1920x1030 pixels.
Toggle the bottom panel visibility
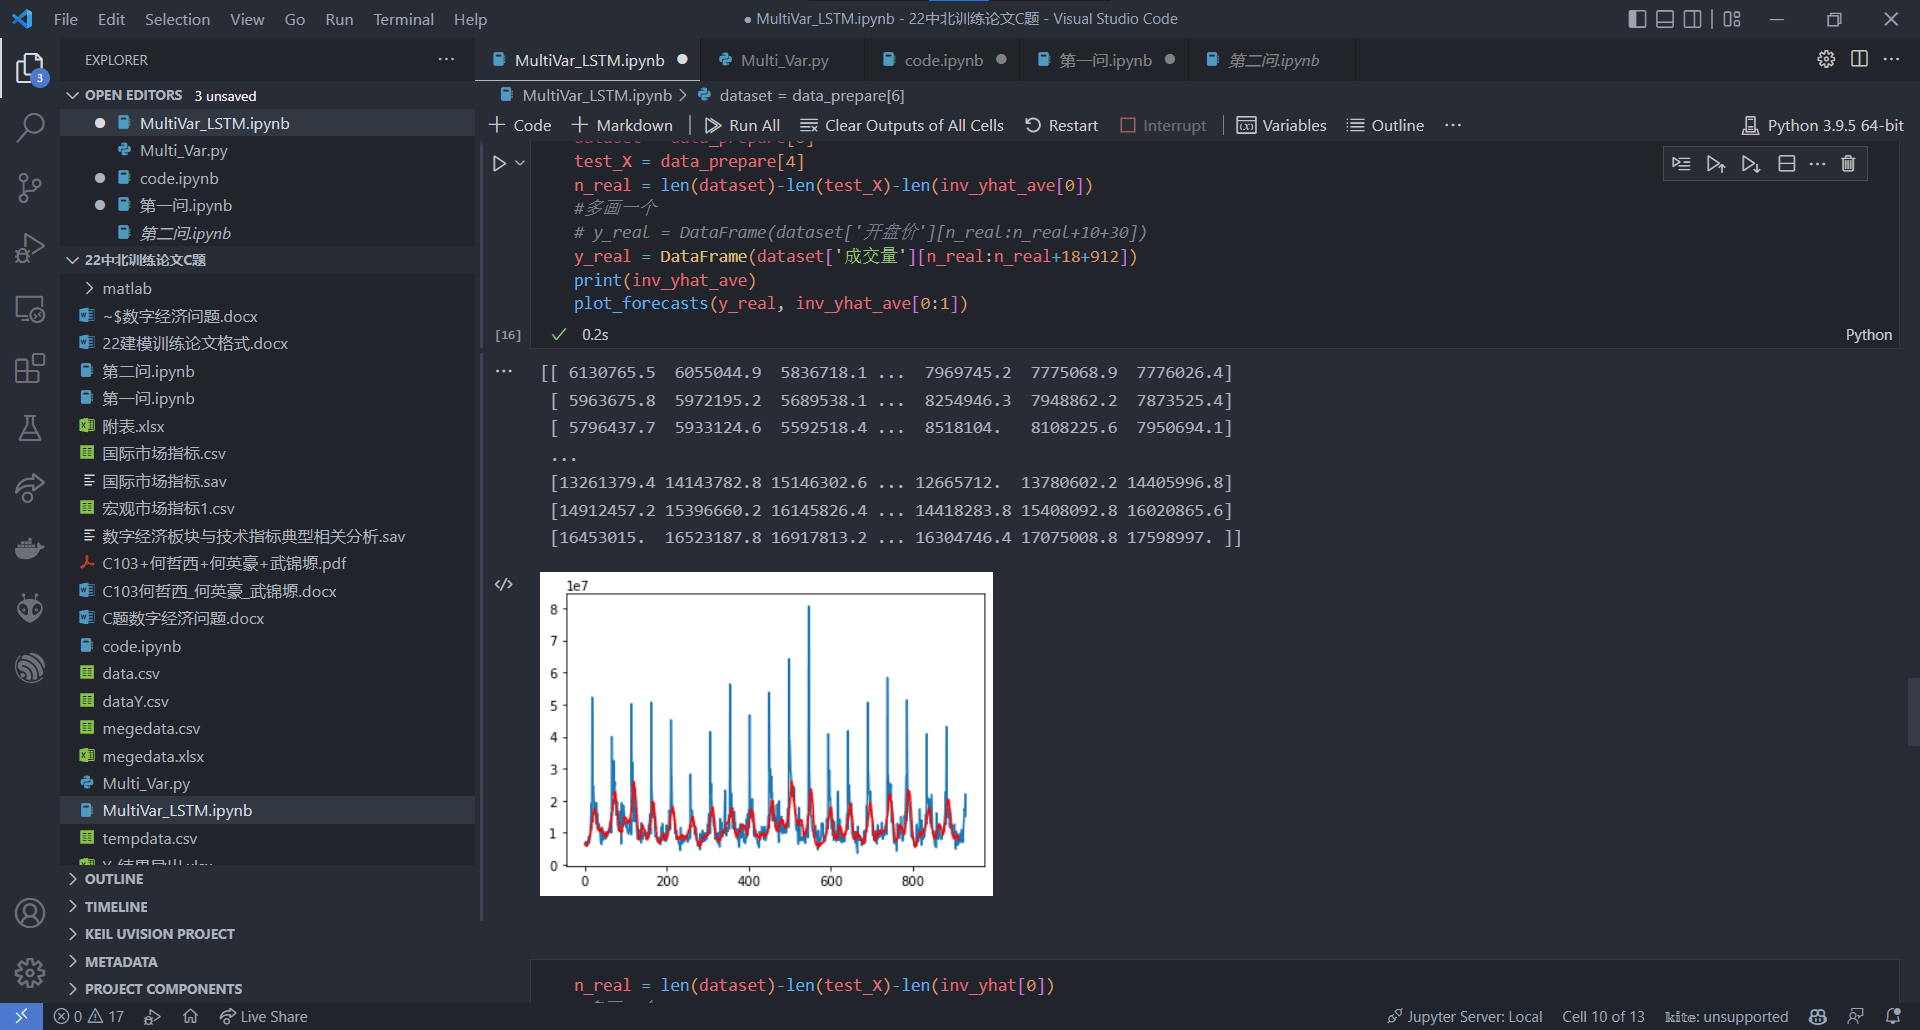[1665, 19]
